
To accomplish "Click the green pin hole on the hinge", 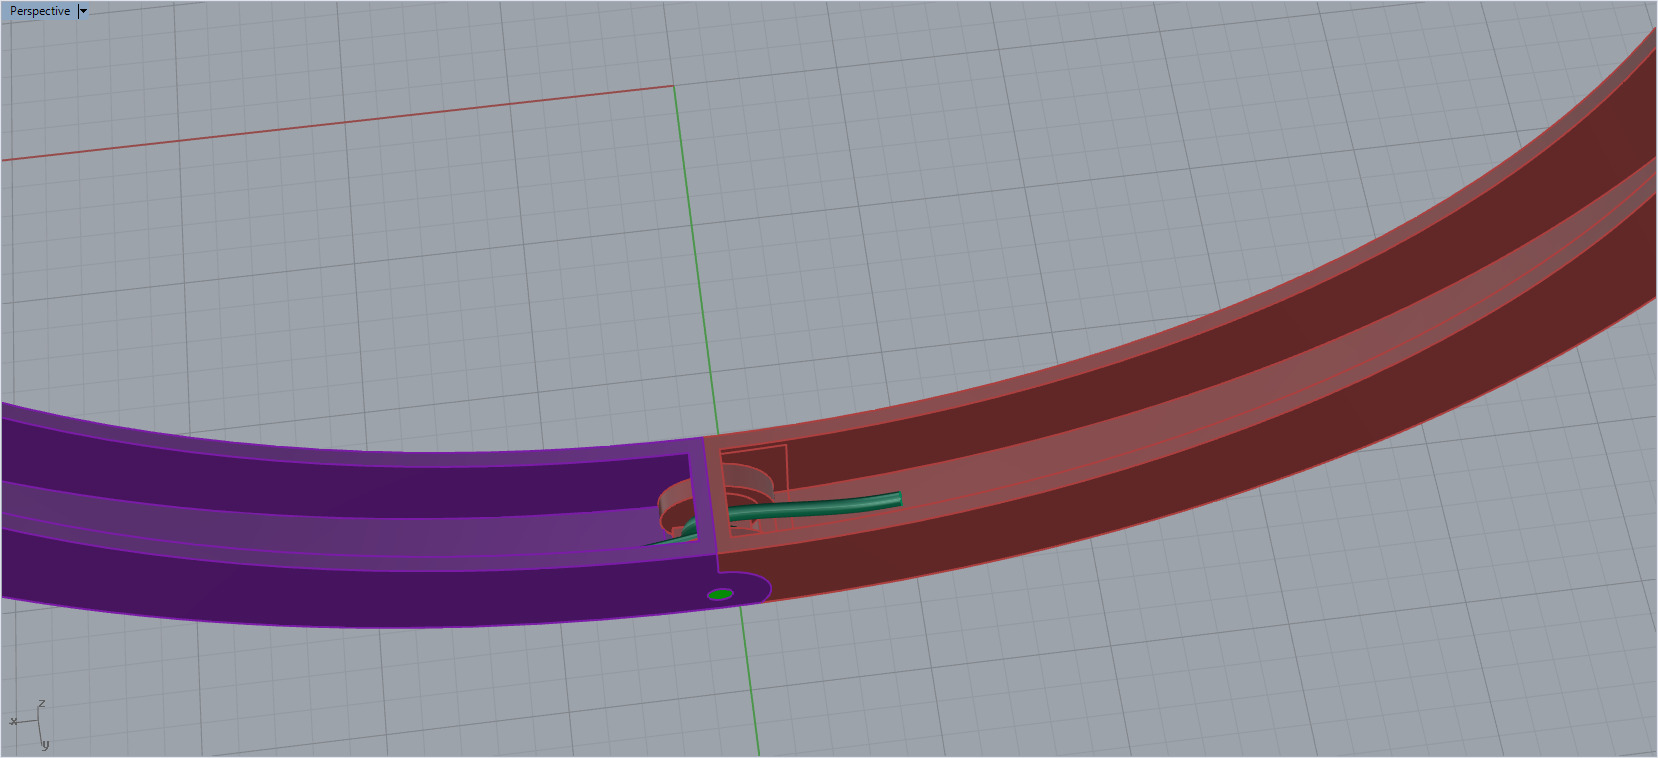I will (720, 595).
